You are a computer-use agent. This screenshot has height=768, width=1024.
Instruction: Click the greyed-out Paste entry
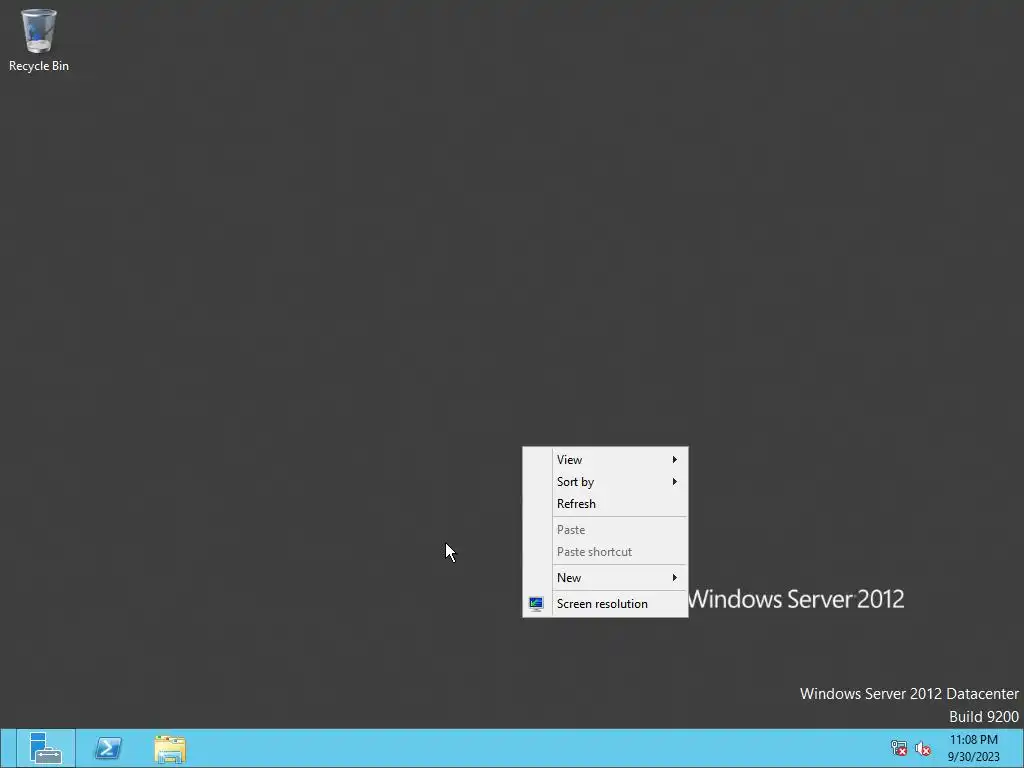coord(605,530)
